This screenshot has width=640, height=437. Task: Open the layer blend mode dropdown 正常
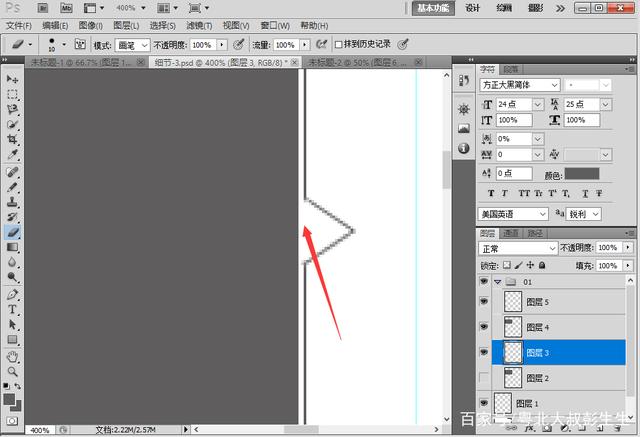(518, 248)
